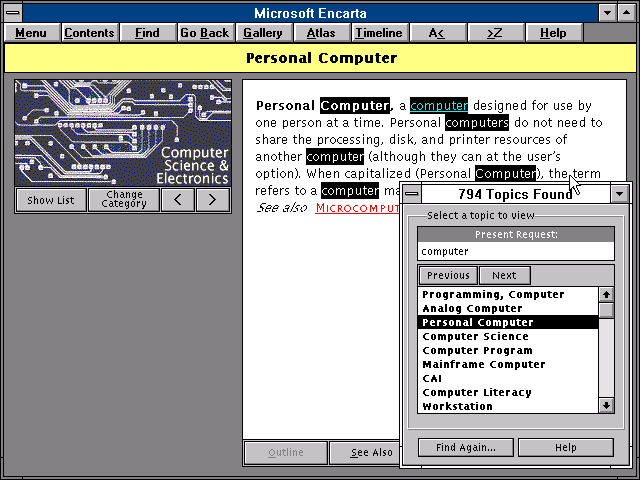Follow the cyan computer hyperlink

pyautogui.click(x=439, y=106)
